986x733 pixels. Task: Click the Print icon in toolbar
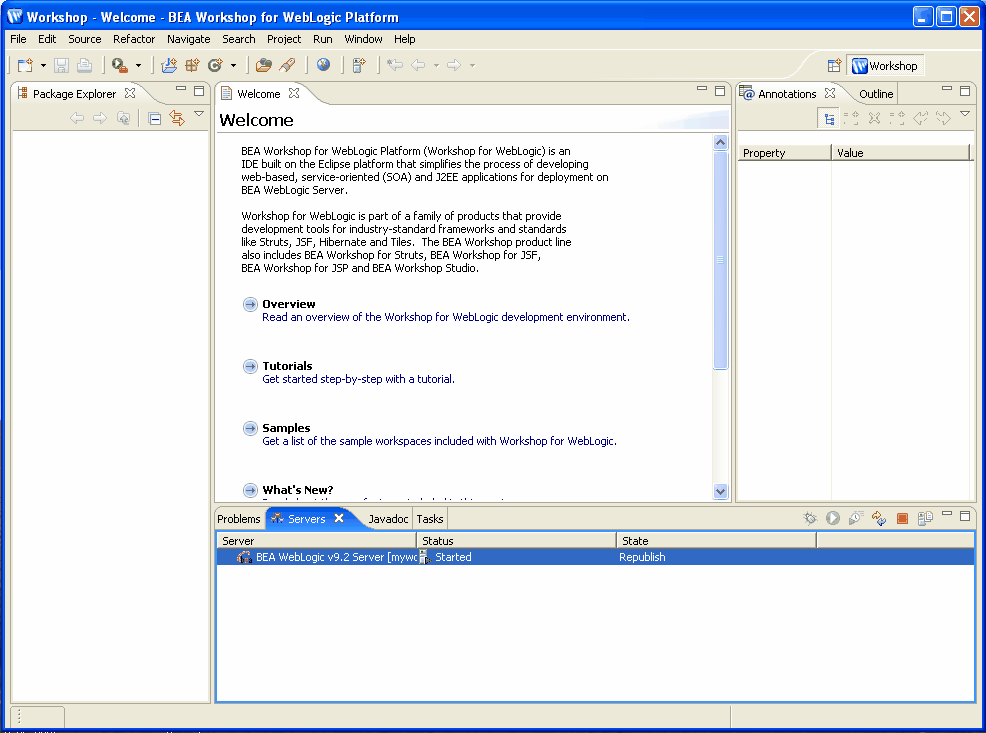pyautogui.click(x=84, y=65)
